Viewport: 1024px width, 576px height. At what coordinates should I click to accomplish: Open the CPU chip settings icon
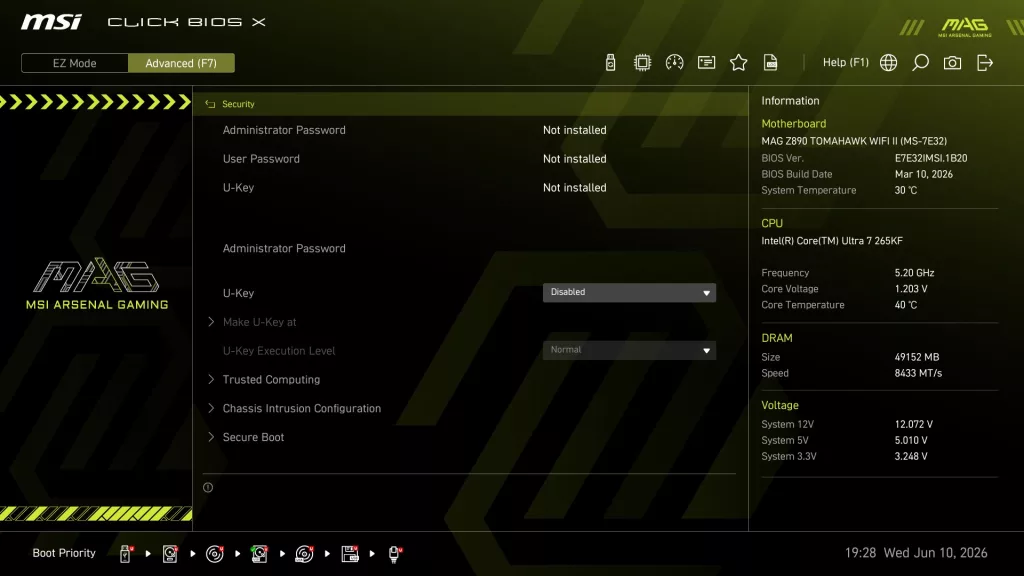(x=643, y=63)
